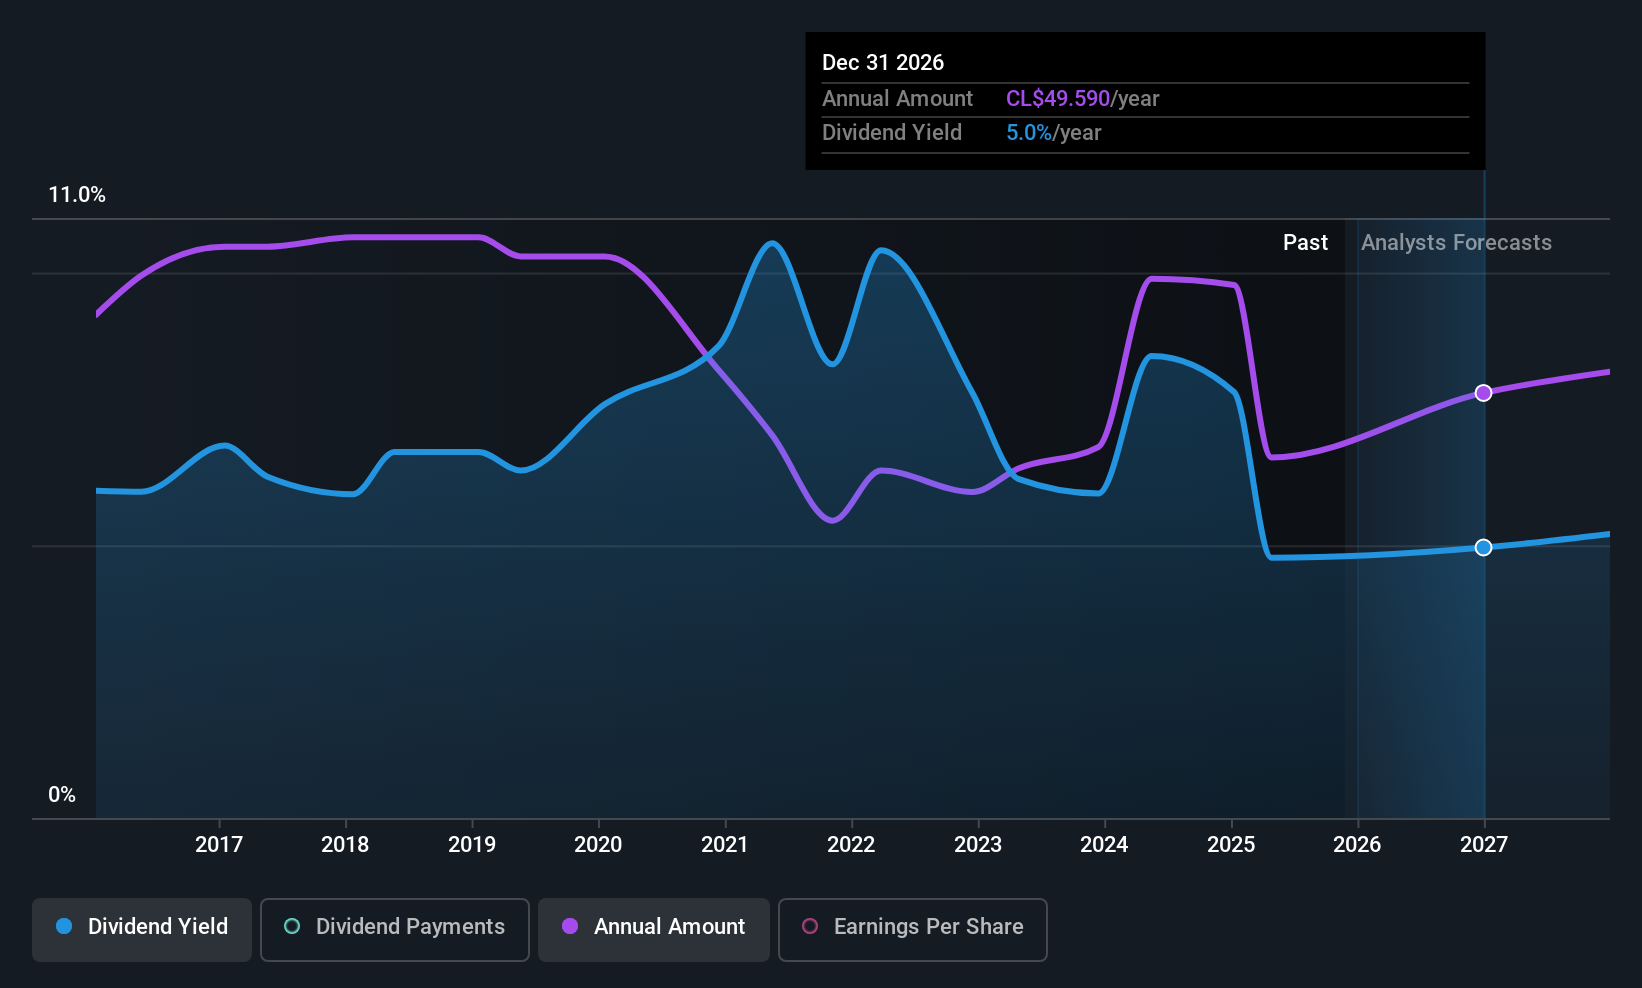Click the 2027 x-axis label

click(x=1484, y=844)
